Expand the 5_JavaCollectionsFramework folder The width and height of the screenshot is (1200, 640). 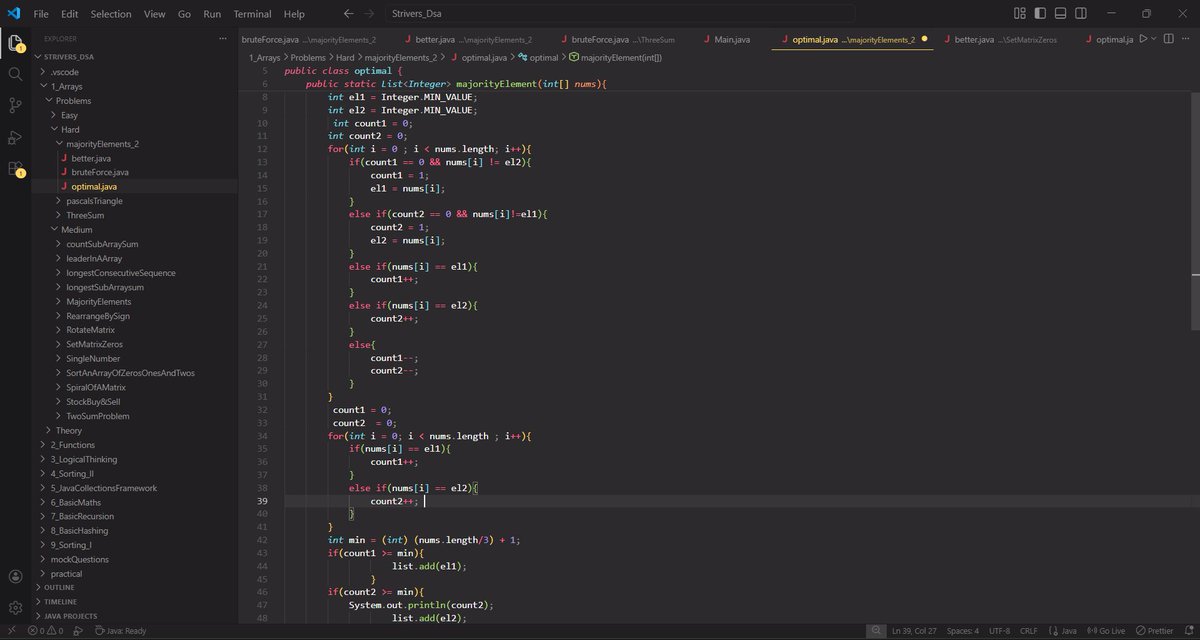coord(135,488)
